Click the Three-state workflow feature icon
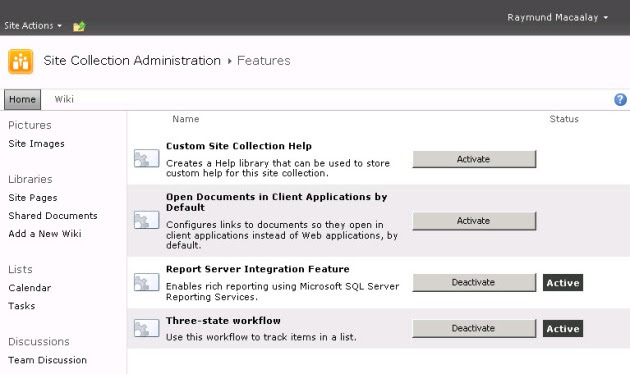 (146, 328)
